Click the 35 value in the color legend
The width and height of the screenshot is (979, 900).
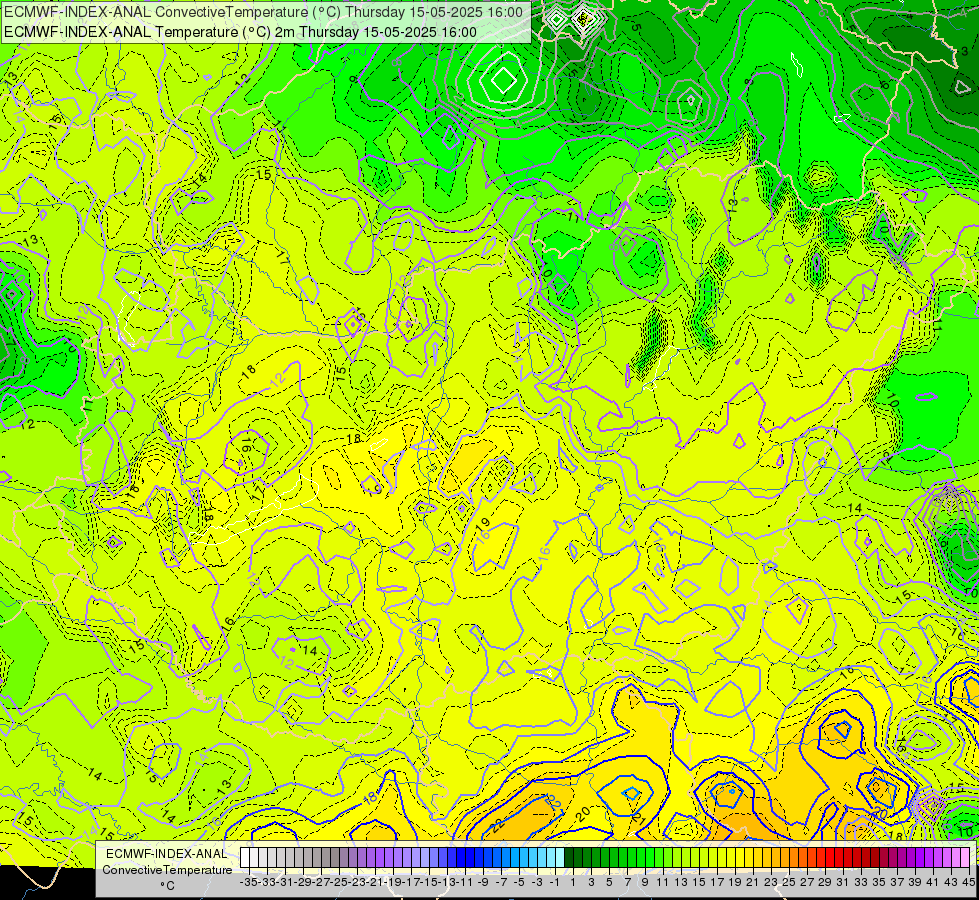pos(878,882)
